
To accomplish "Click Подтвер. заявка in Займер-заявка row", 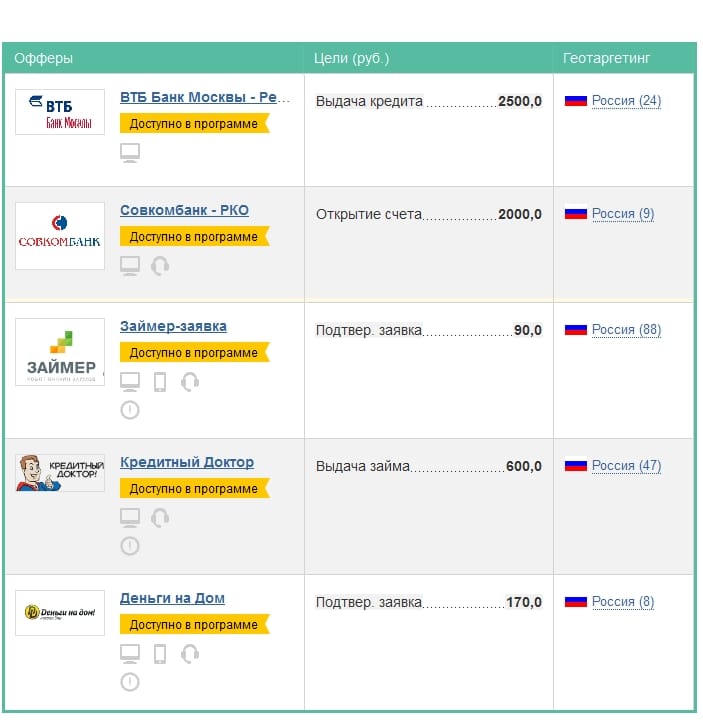I will point(369,331).
